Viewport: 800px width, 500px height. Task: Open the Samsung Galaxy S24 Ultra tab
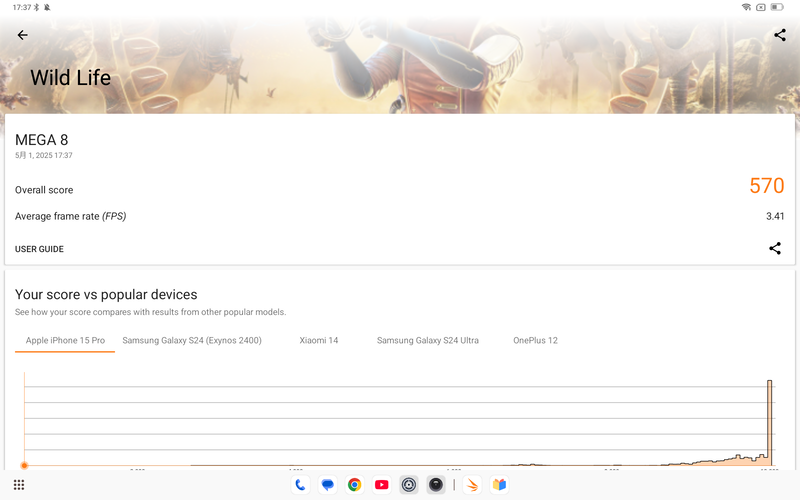pos(428,340)
